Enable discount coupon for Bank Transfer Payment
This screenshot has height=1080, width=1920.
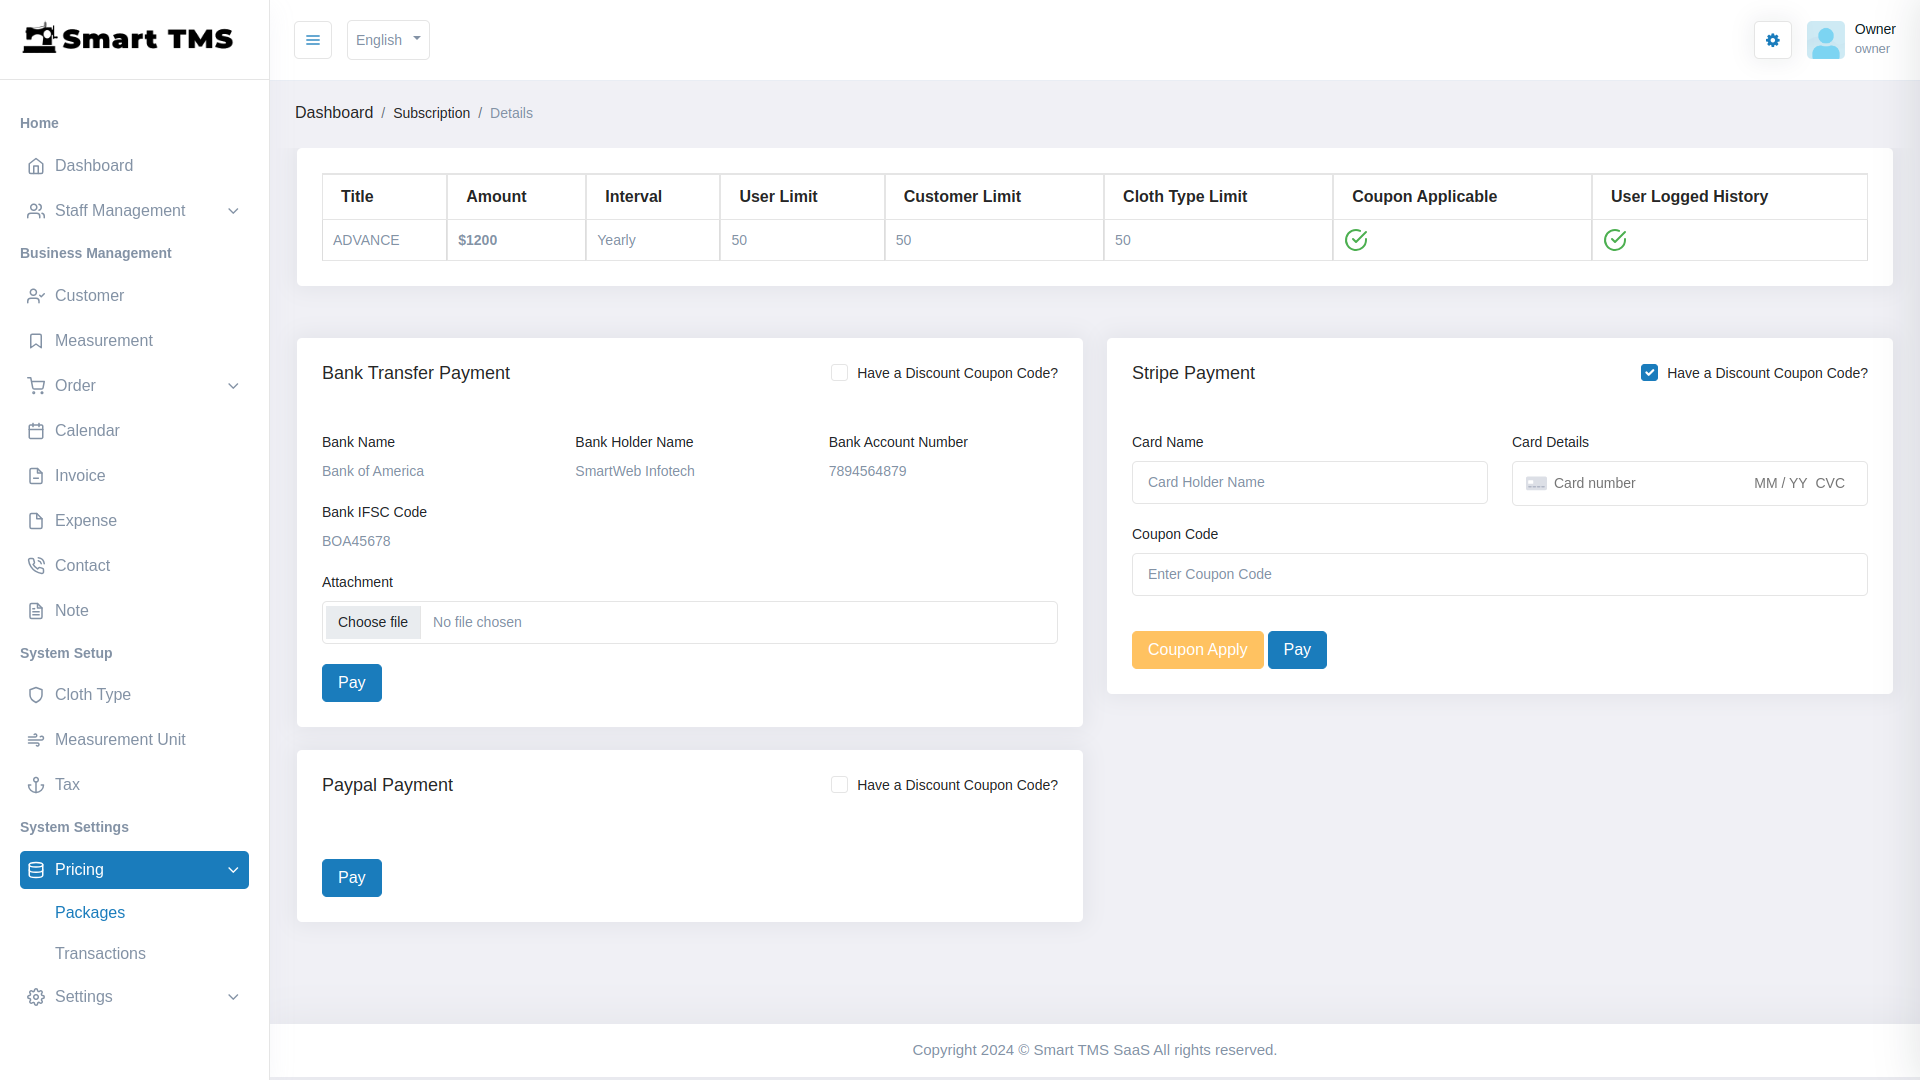(x=839, y=372)
